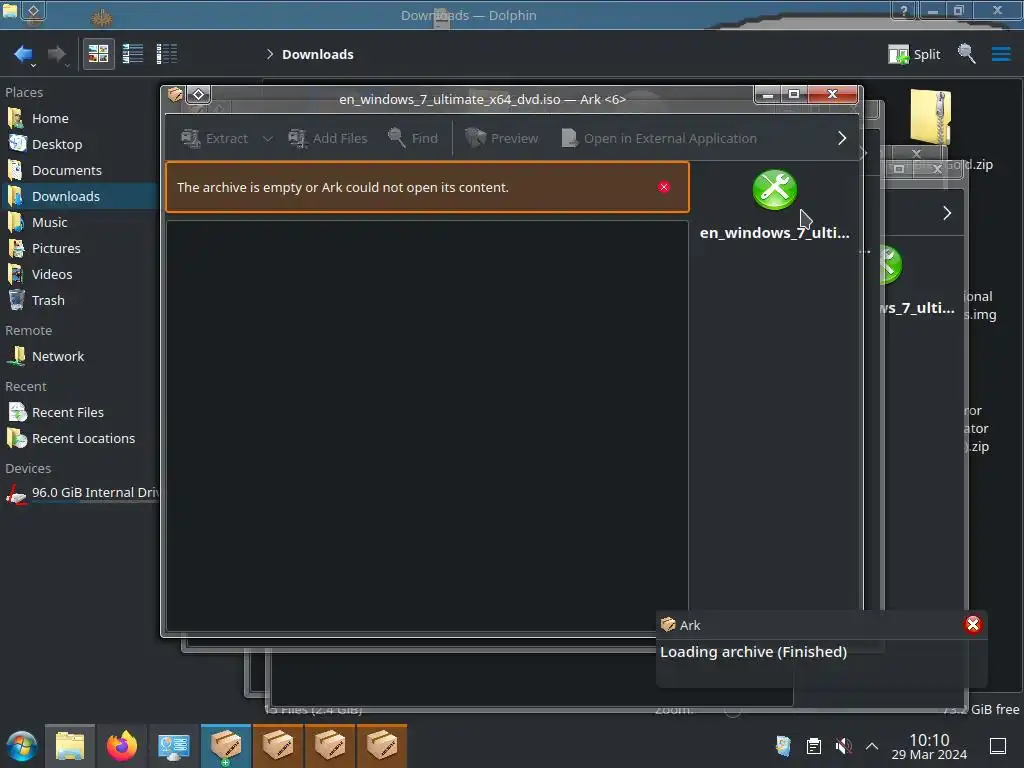
Task: Minimize the front Ark <6> window
Action: 768,95
